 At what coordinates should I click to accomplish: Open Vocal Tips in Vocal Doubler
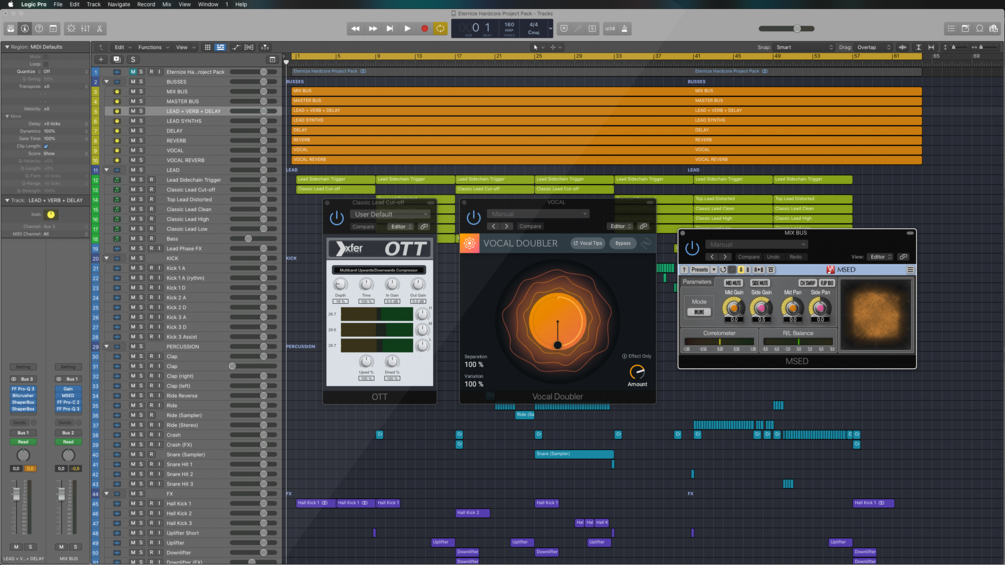pos(588,243)
